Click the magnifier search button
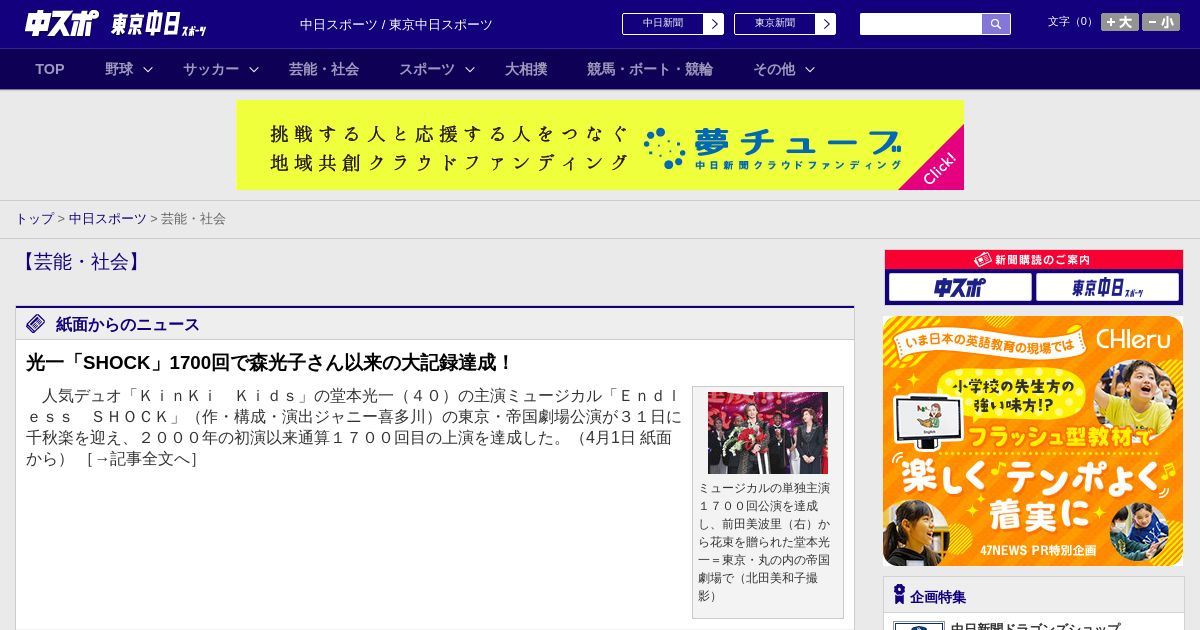 [996, 24]
